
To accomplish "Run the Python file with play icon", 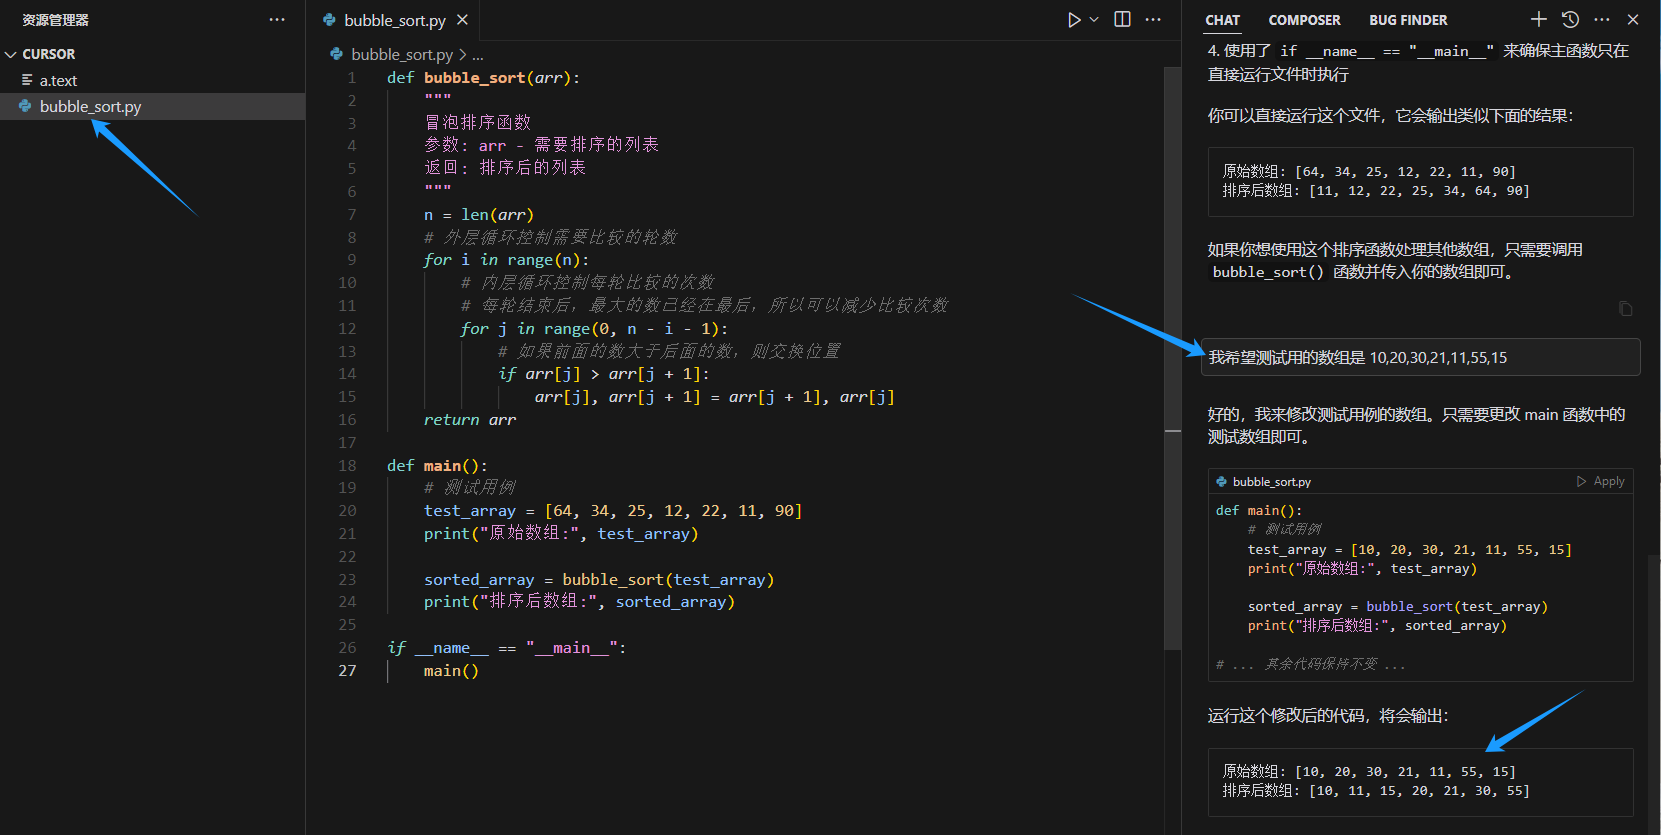I will point(1074,20).
